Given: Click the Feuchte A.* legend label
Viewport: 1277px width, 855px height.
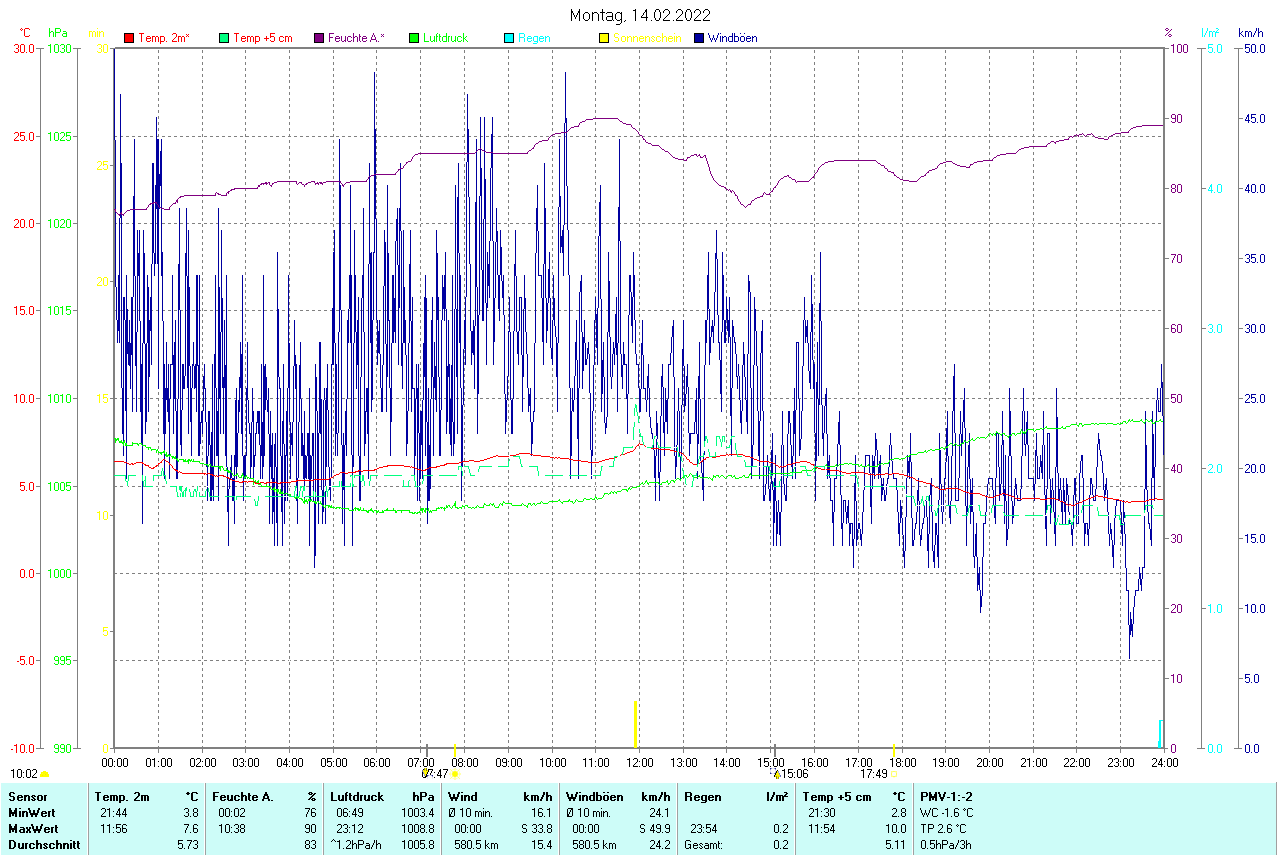Looking at the screenshot, I should coord(356,38).
